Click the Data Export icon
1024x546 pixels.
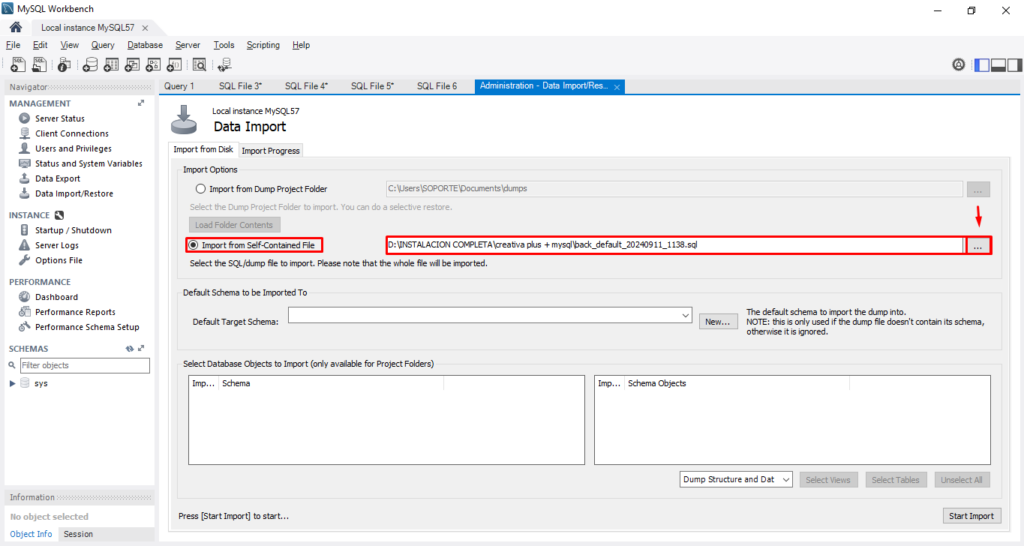[x=24, y=178]
